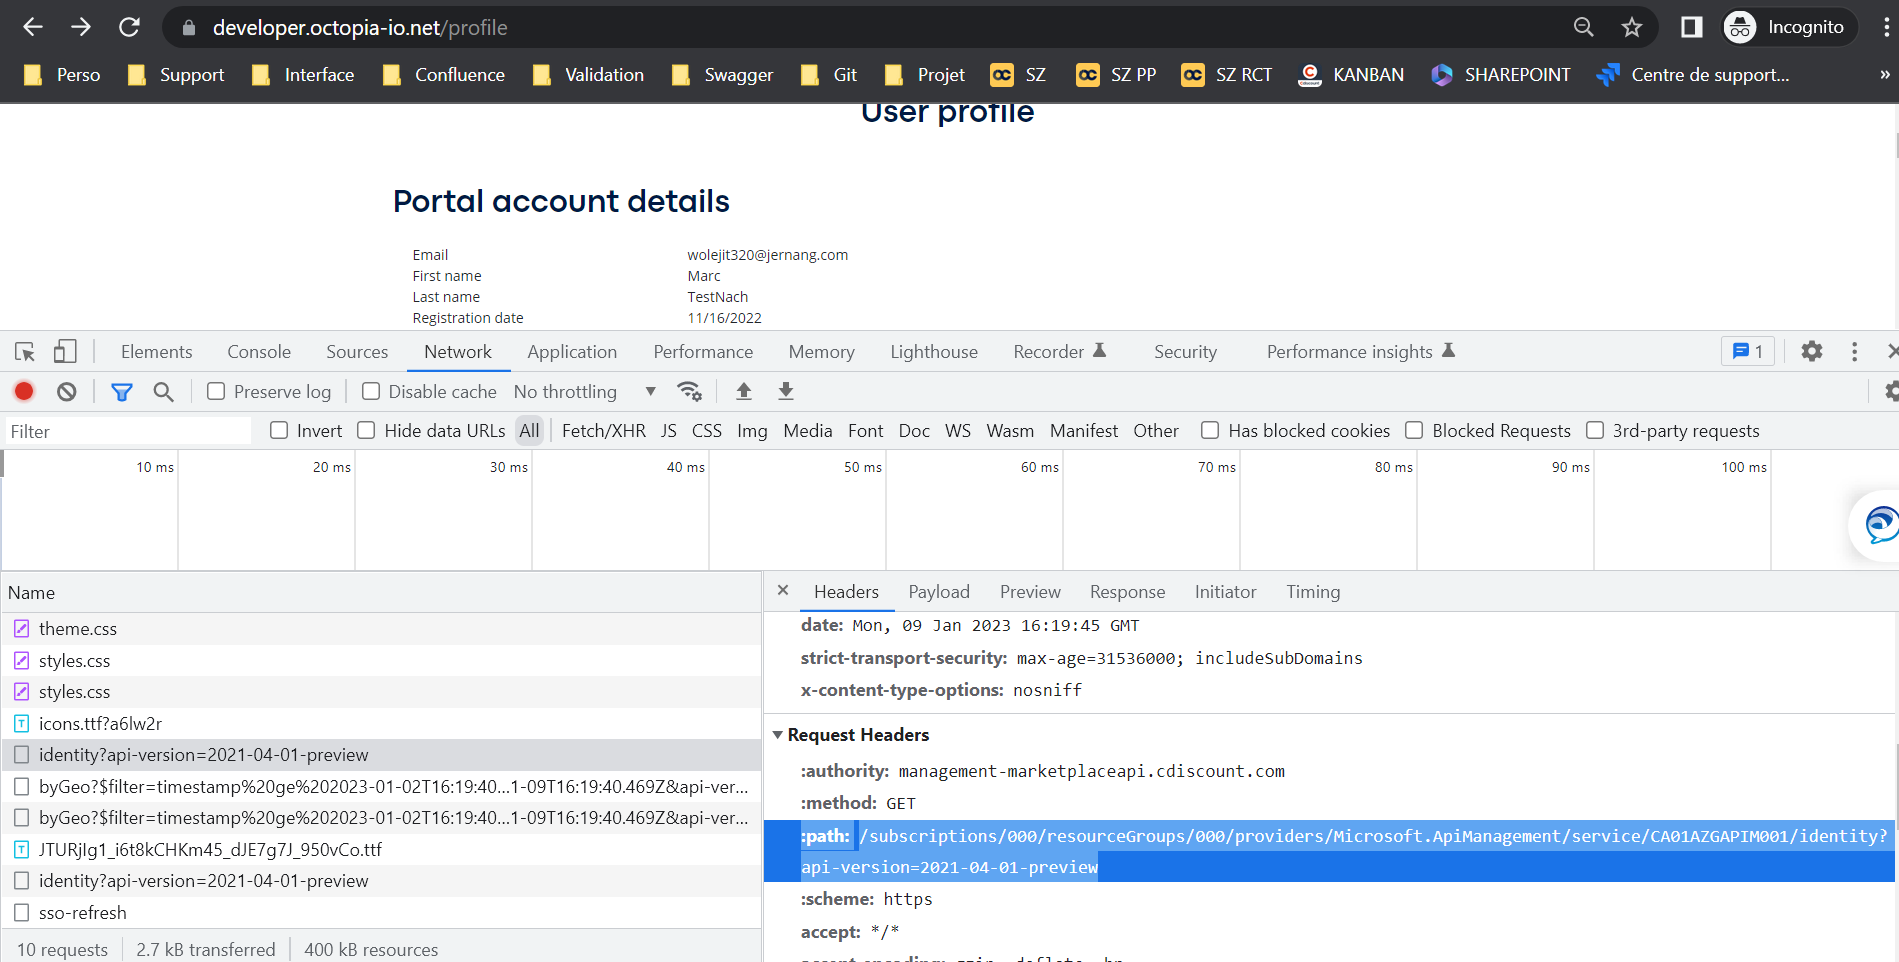1899x962 pixels.
Task: Open the browser zoom magnifier icon
Action: pyautogui.click(x=1584, y=27)
